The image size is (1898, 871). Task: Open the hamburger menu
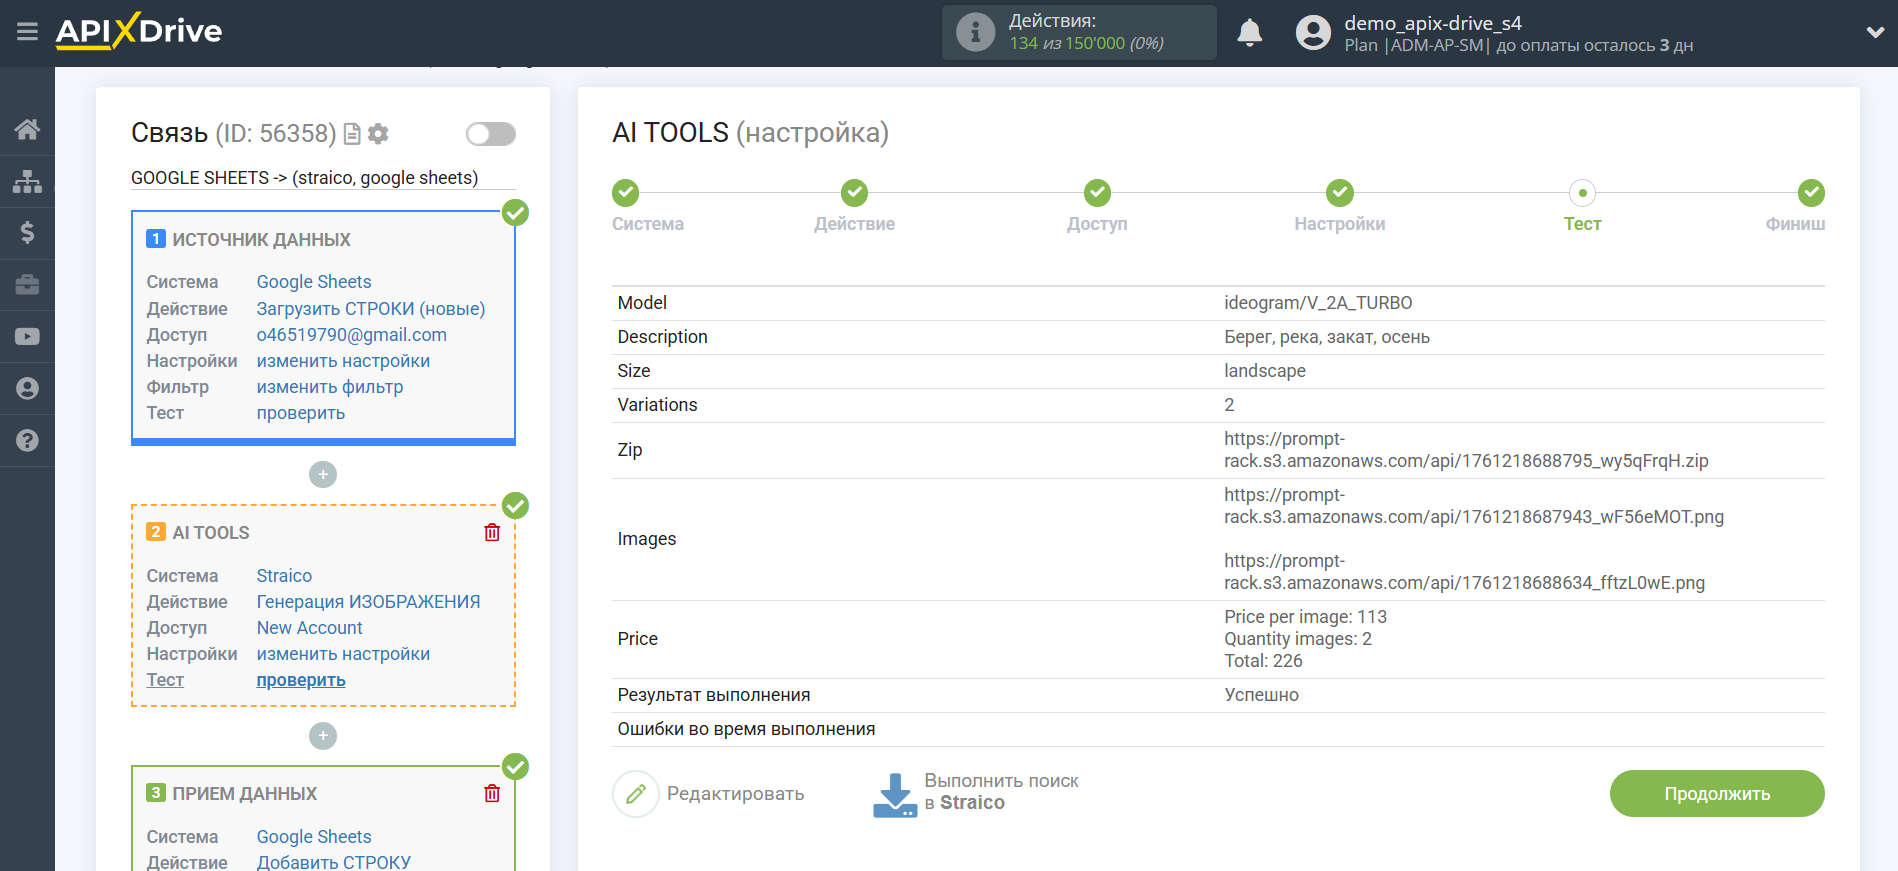[27, 32]
